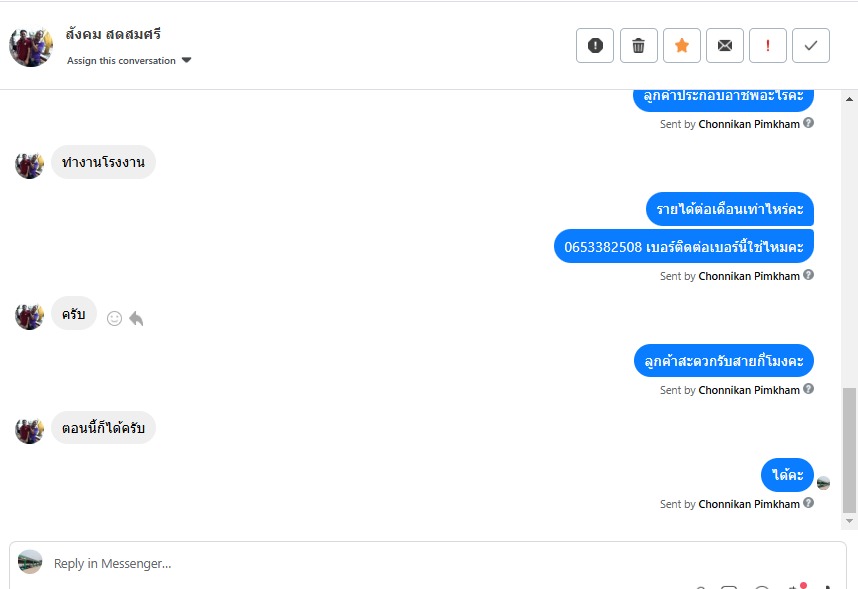The width and height of the screenshot is (858, 589).
Task: Toggle the orange follow-up star
Action: tap(681, 46)
